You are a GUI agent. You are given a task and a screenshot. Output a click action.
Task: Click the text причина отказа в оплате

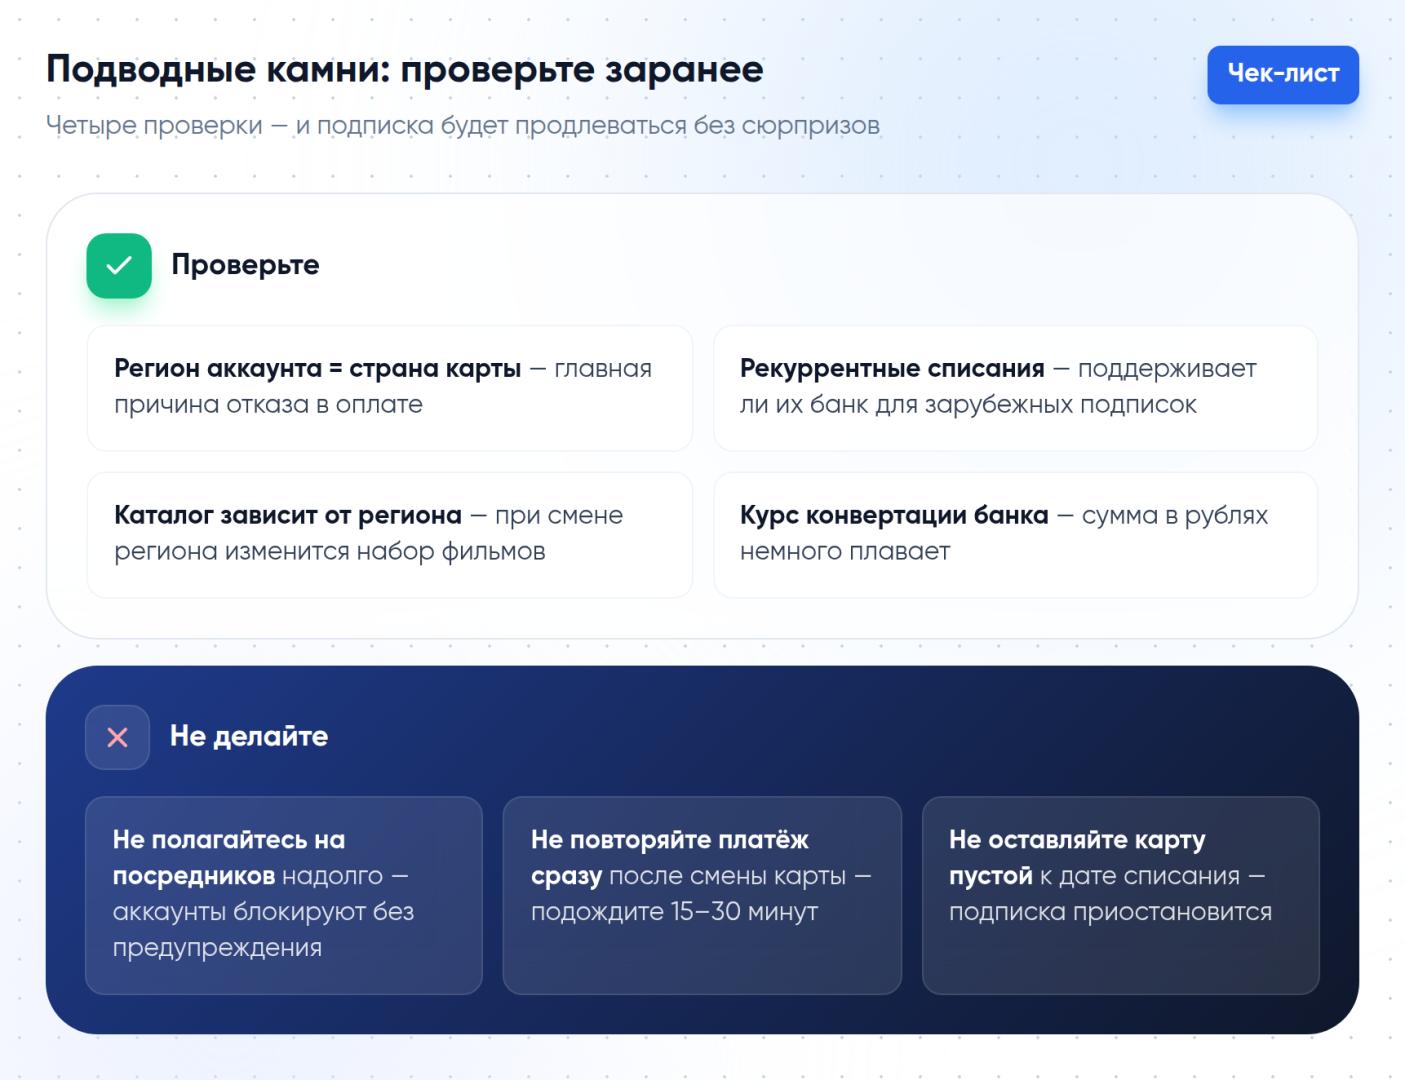tap(268, 405)
